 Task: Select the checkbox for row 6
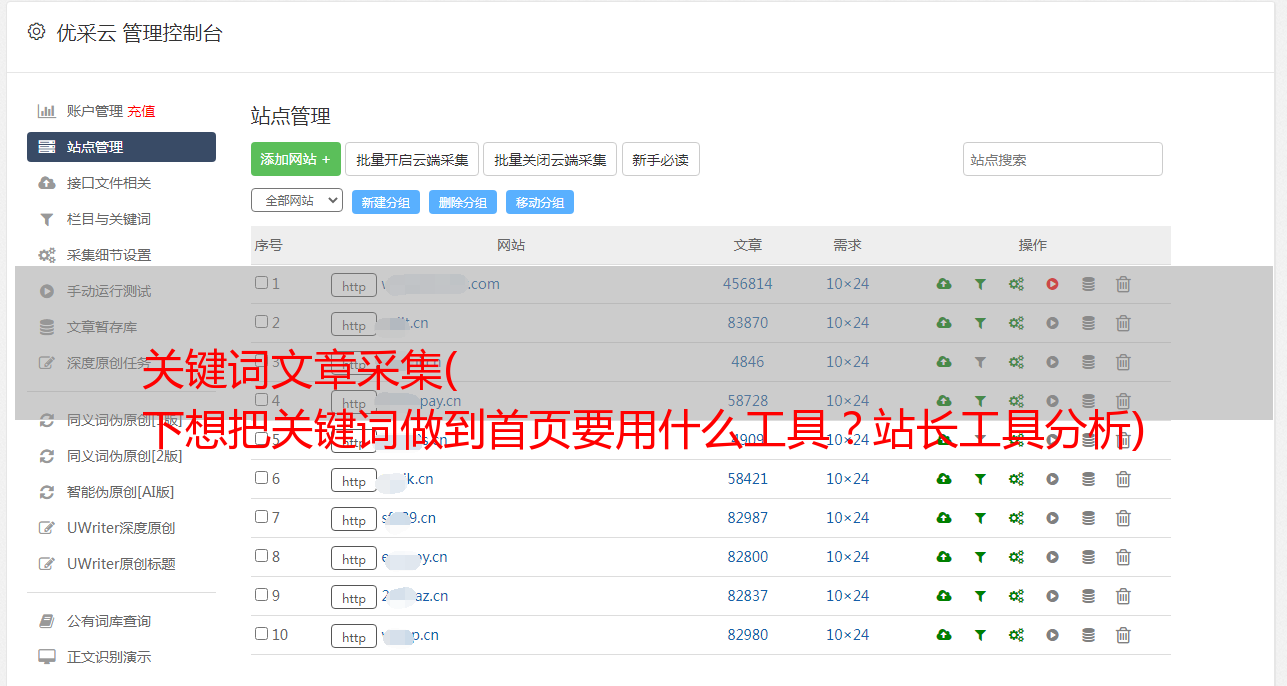261,478
